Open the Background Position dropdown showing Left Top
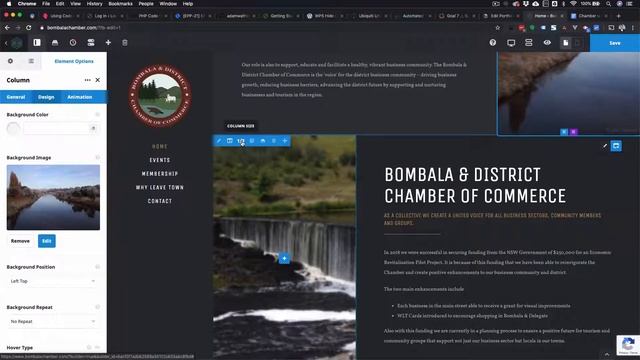Image resolution: width=640 pixels, height=360 pixels. tap(53, 281)
